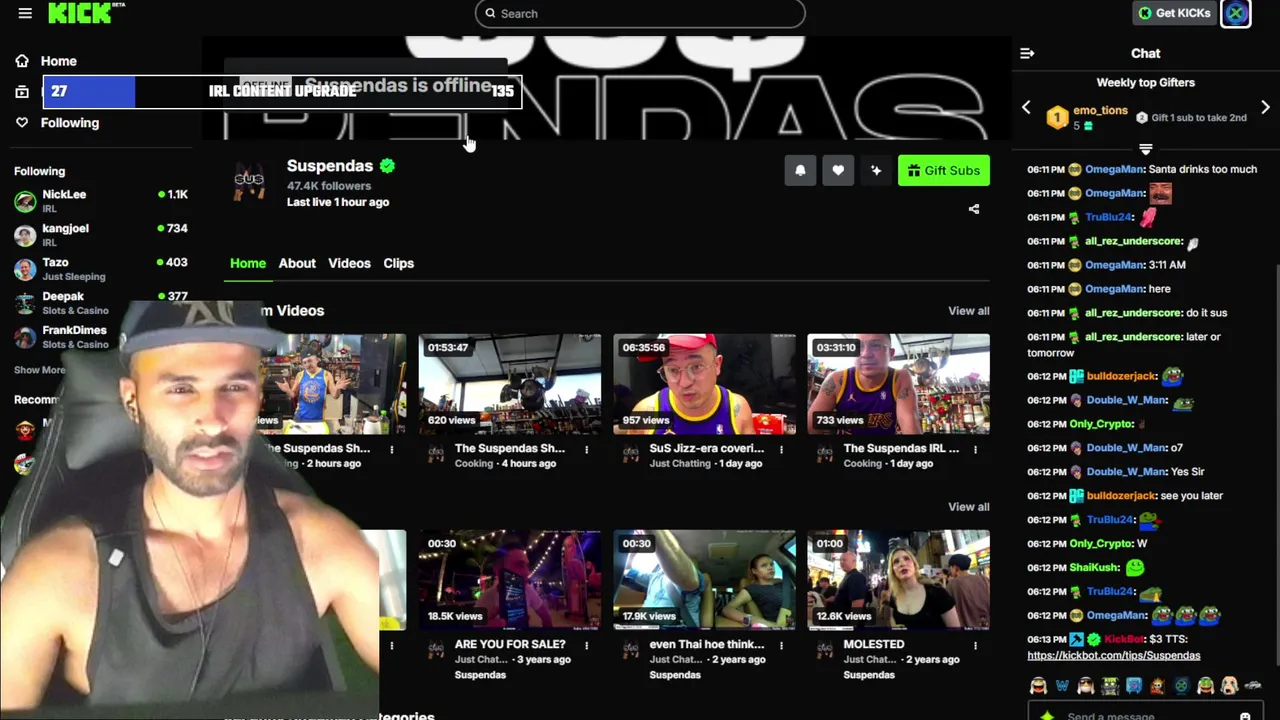Open options for 'even Thai hoe think...' clip
This screenshot has height=720, width=1280.
pyautogui.click(x=782, y=645)
